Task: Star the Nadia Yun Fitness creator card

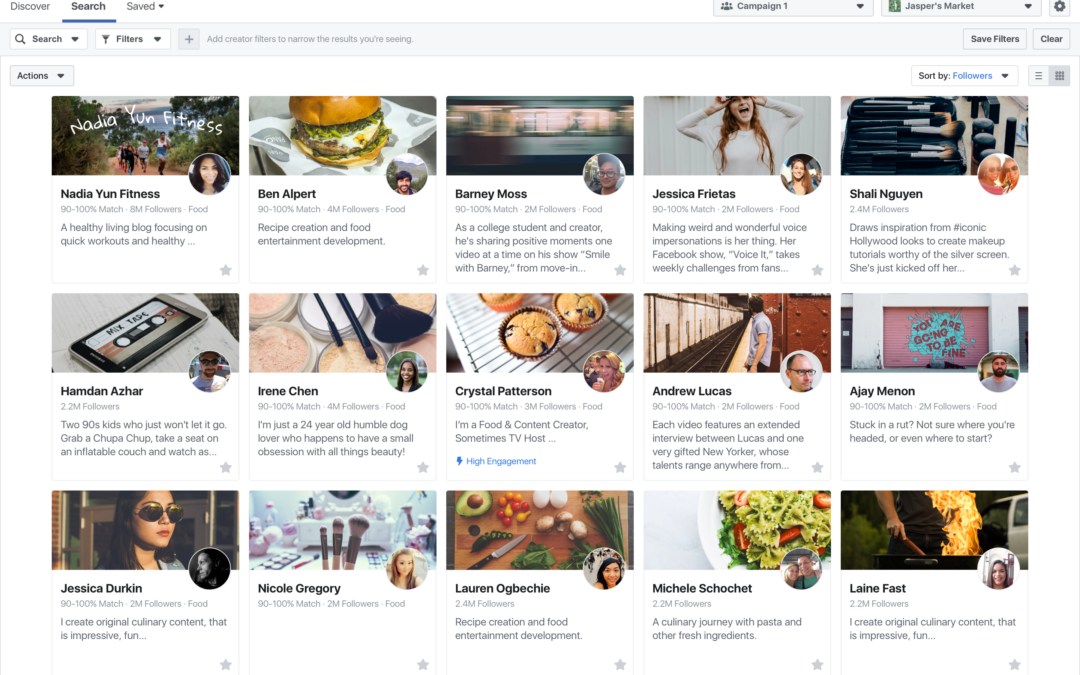Action: 225,270
